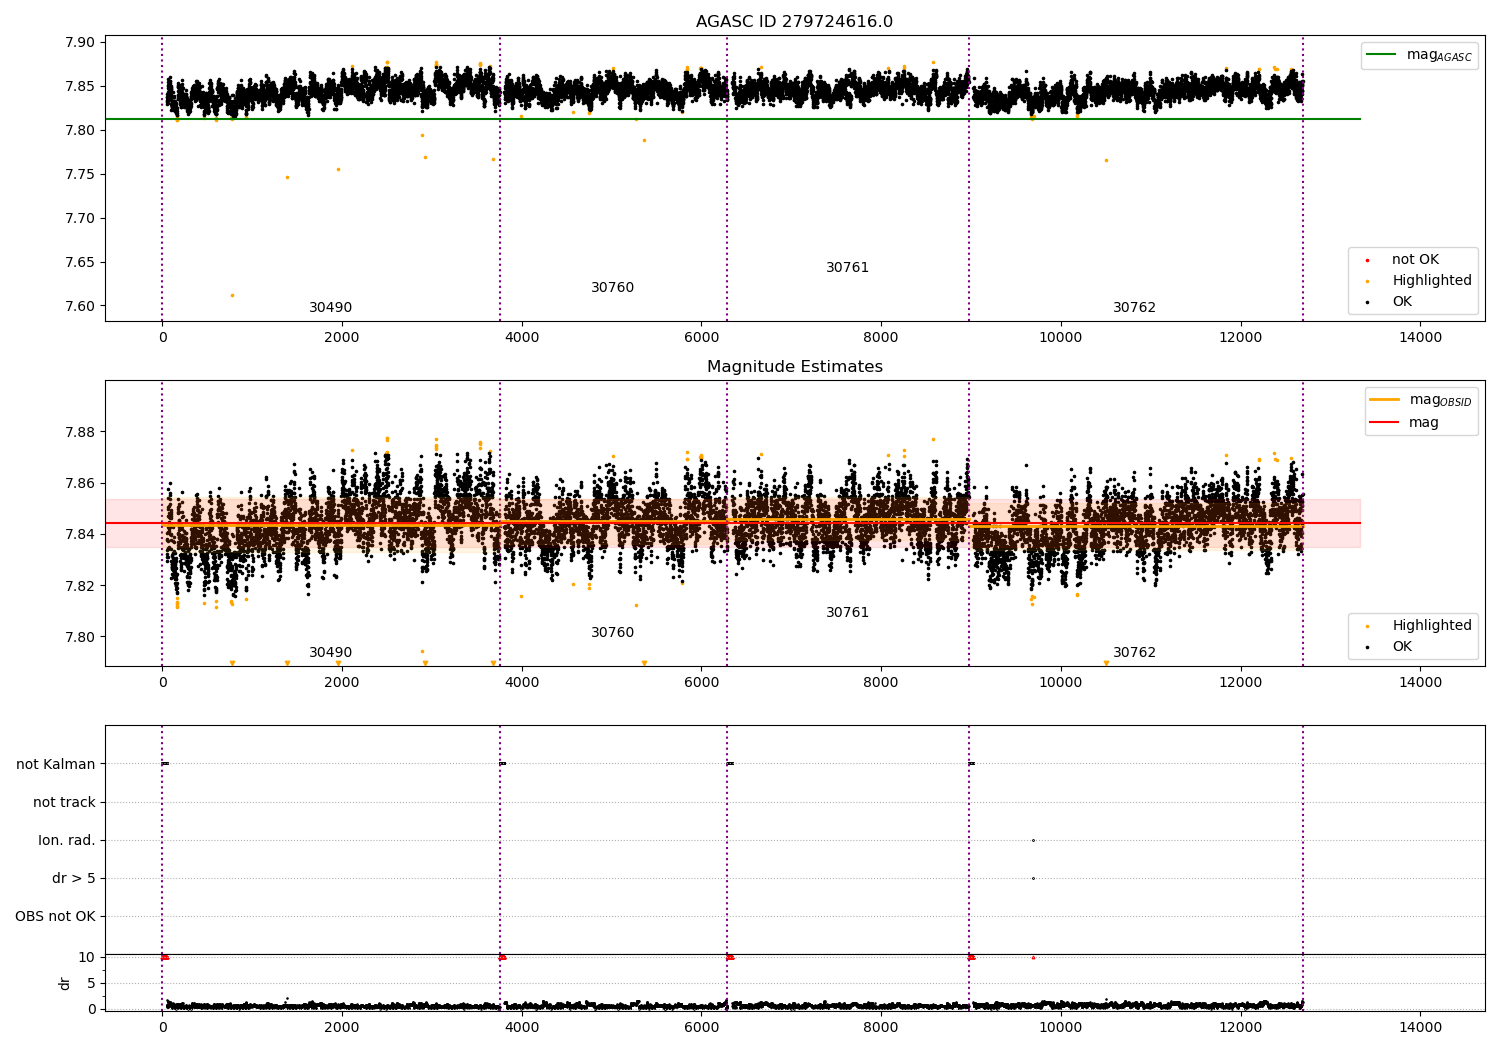Select the 7.88 y-axis tick label
This screenshot has width=1500, height=1050.
point(80,432)
